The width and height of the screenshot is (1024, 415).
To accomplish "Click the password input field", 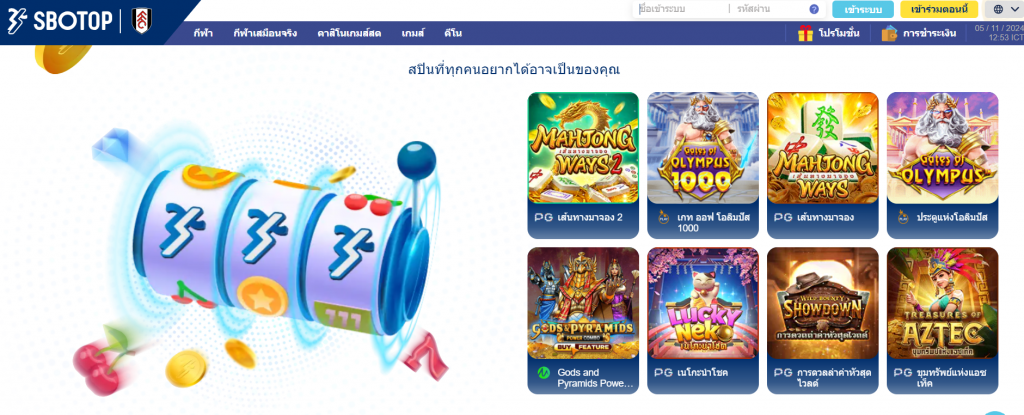I will [x=769, y=9].
